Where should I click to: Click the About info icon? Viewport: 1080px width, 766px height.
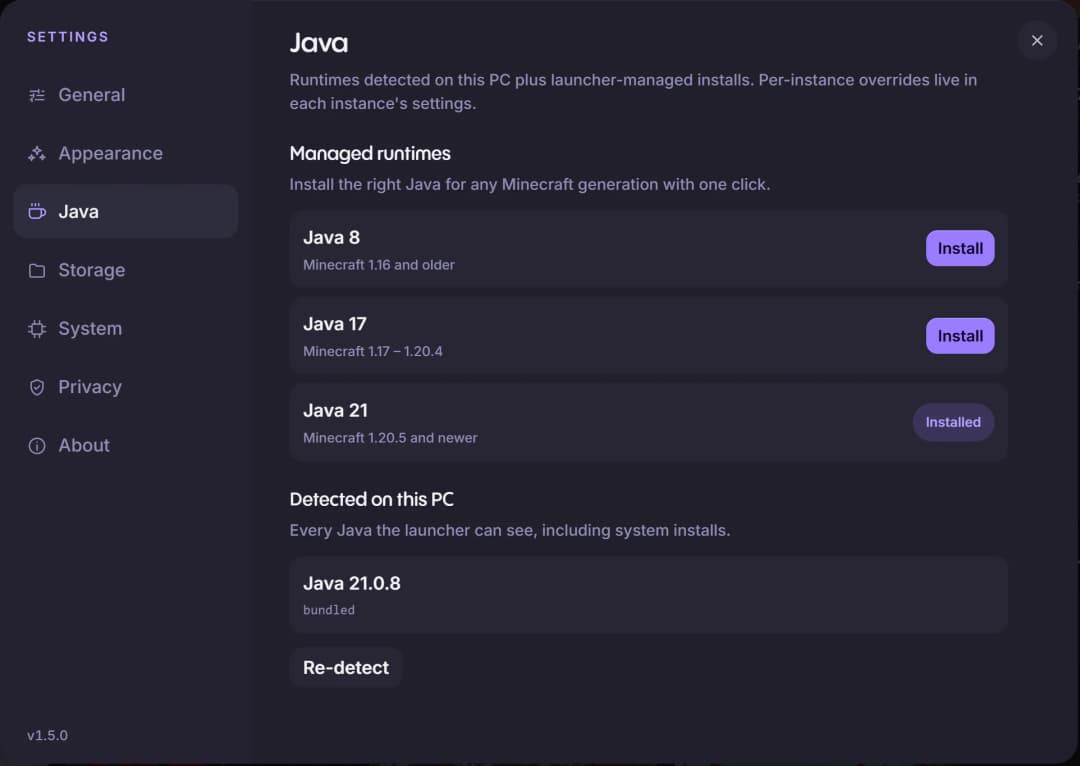[37, 446]
